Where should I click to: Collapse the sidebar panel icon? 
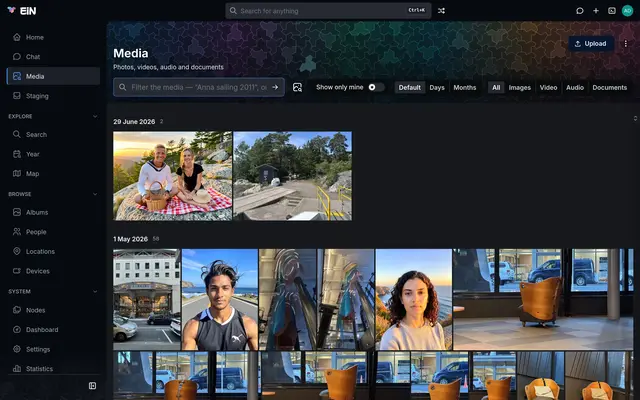tap(93, 386)
